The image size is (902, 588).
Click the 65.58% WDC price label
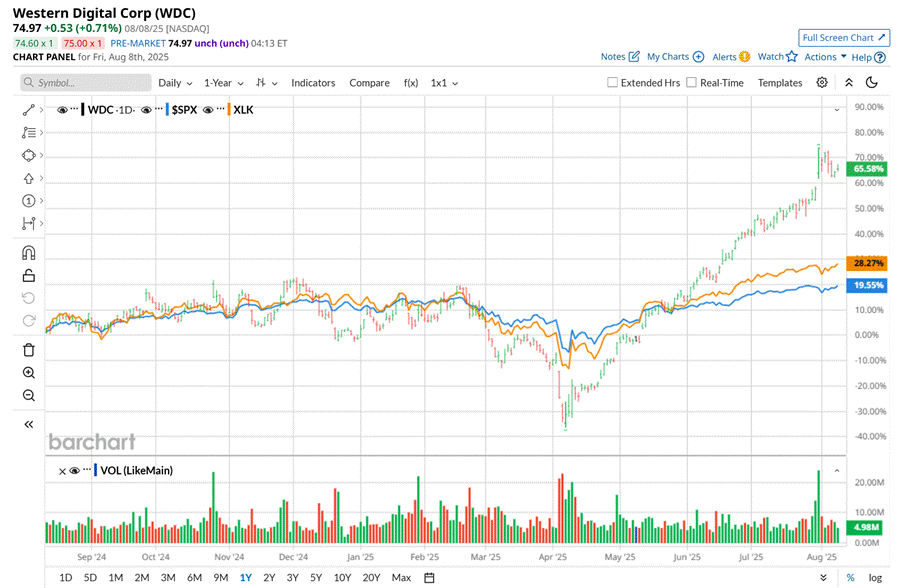click(x=867, y=169)
